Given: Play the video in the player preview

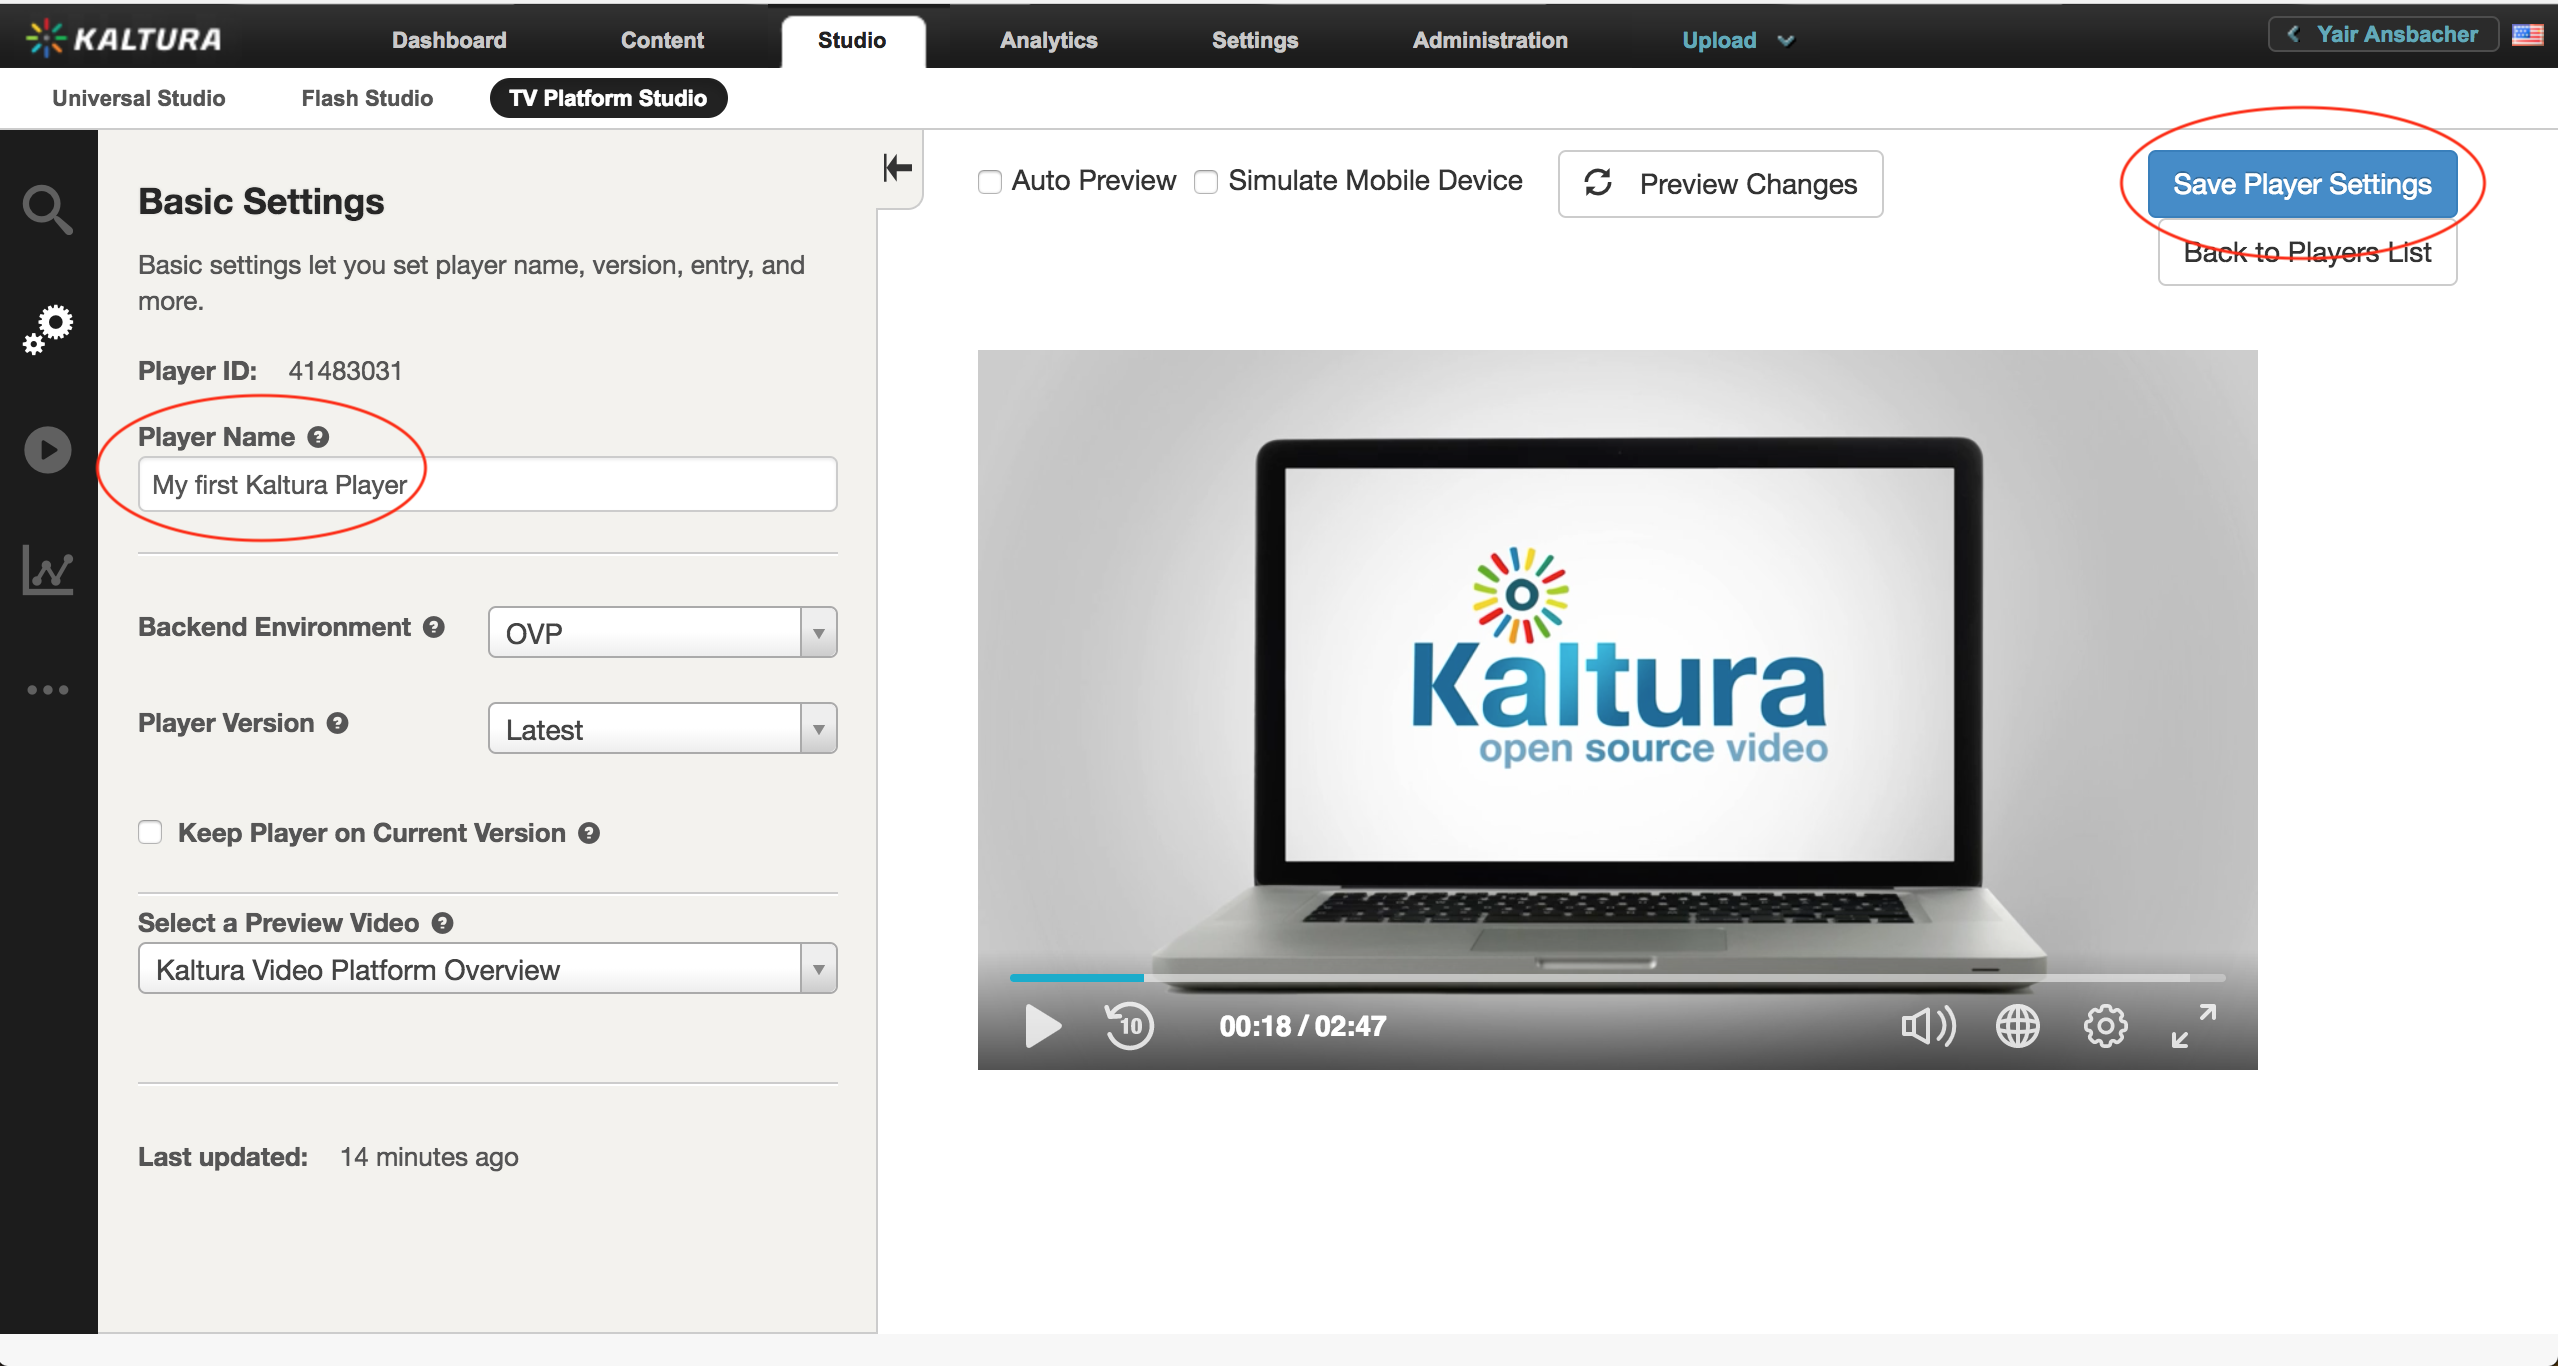Looking at the screenshot, I should [x=1042, y=1026].
